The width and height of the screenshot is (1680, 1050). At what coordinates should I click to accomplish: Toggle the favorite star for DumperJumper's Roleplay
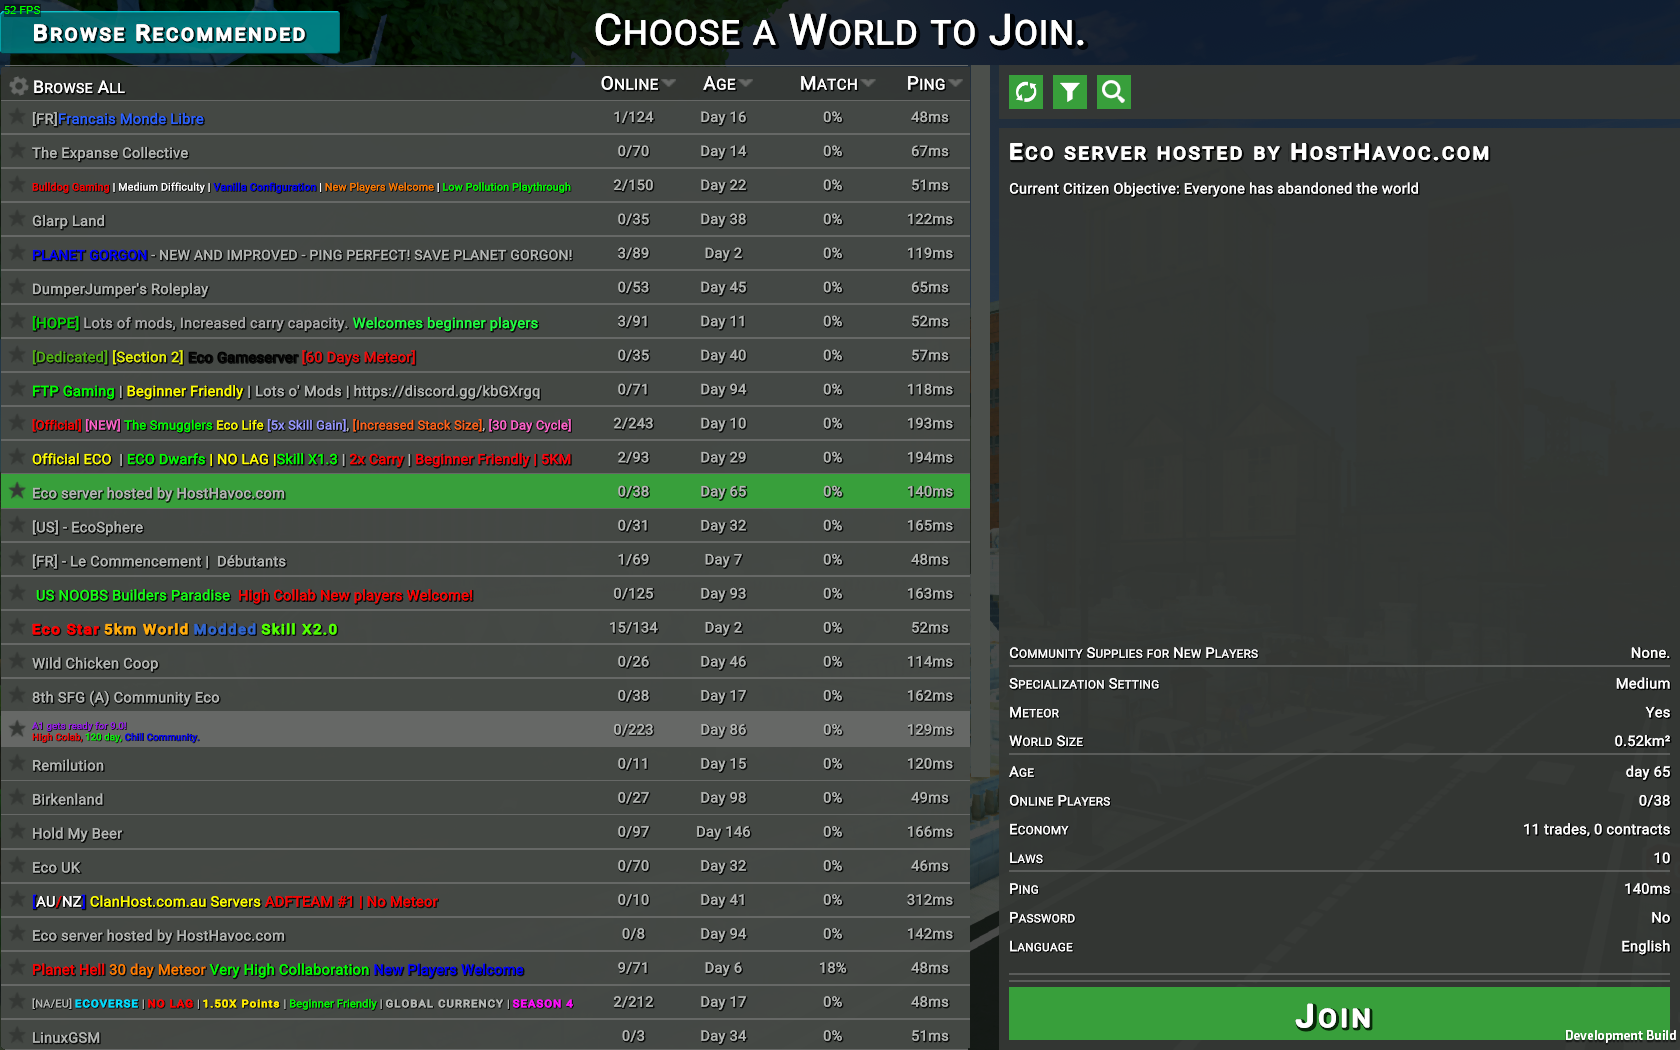click(17, 287)
